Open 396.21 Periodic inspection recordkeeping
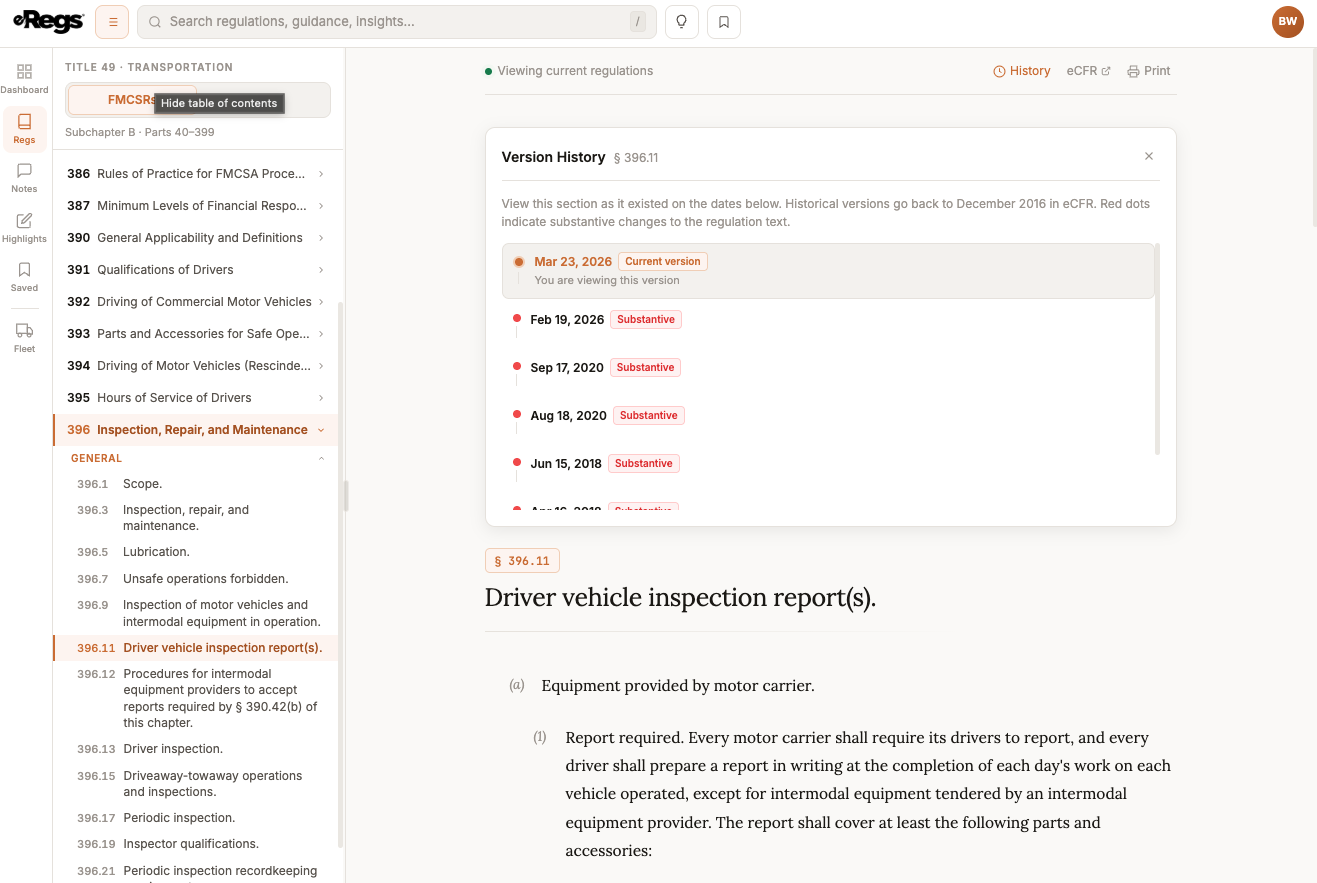 196,871
